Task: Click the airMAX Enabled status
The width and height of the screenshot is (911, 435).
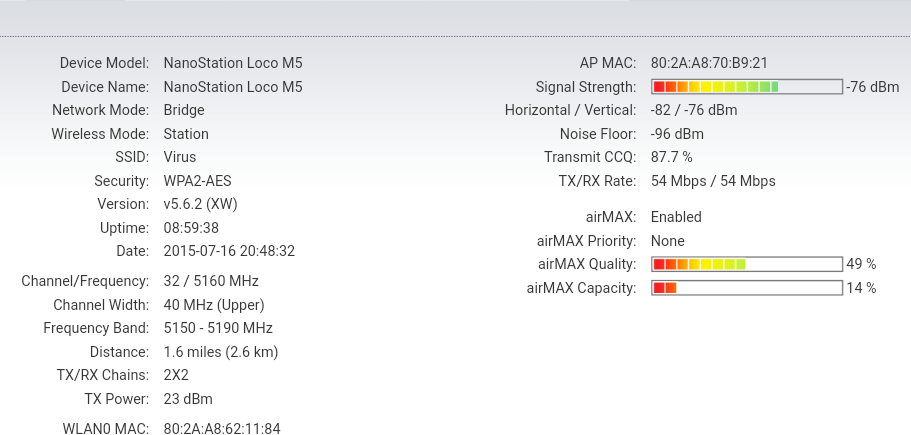Action: click(x=676, y=217)
